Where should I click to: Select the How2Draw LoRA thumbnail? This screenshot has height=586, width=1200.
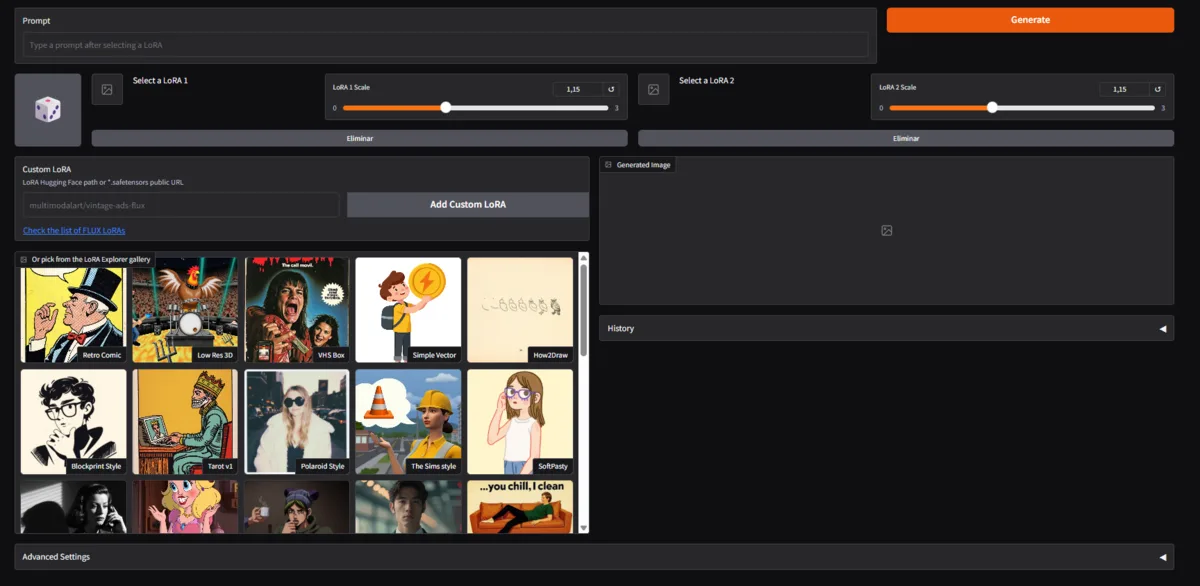point(520,310)
